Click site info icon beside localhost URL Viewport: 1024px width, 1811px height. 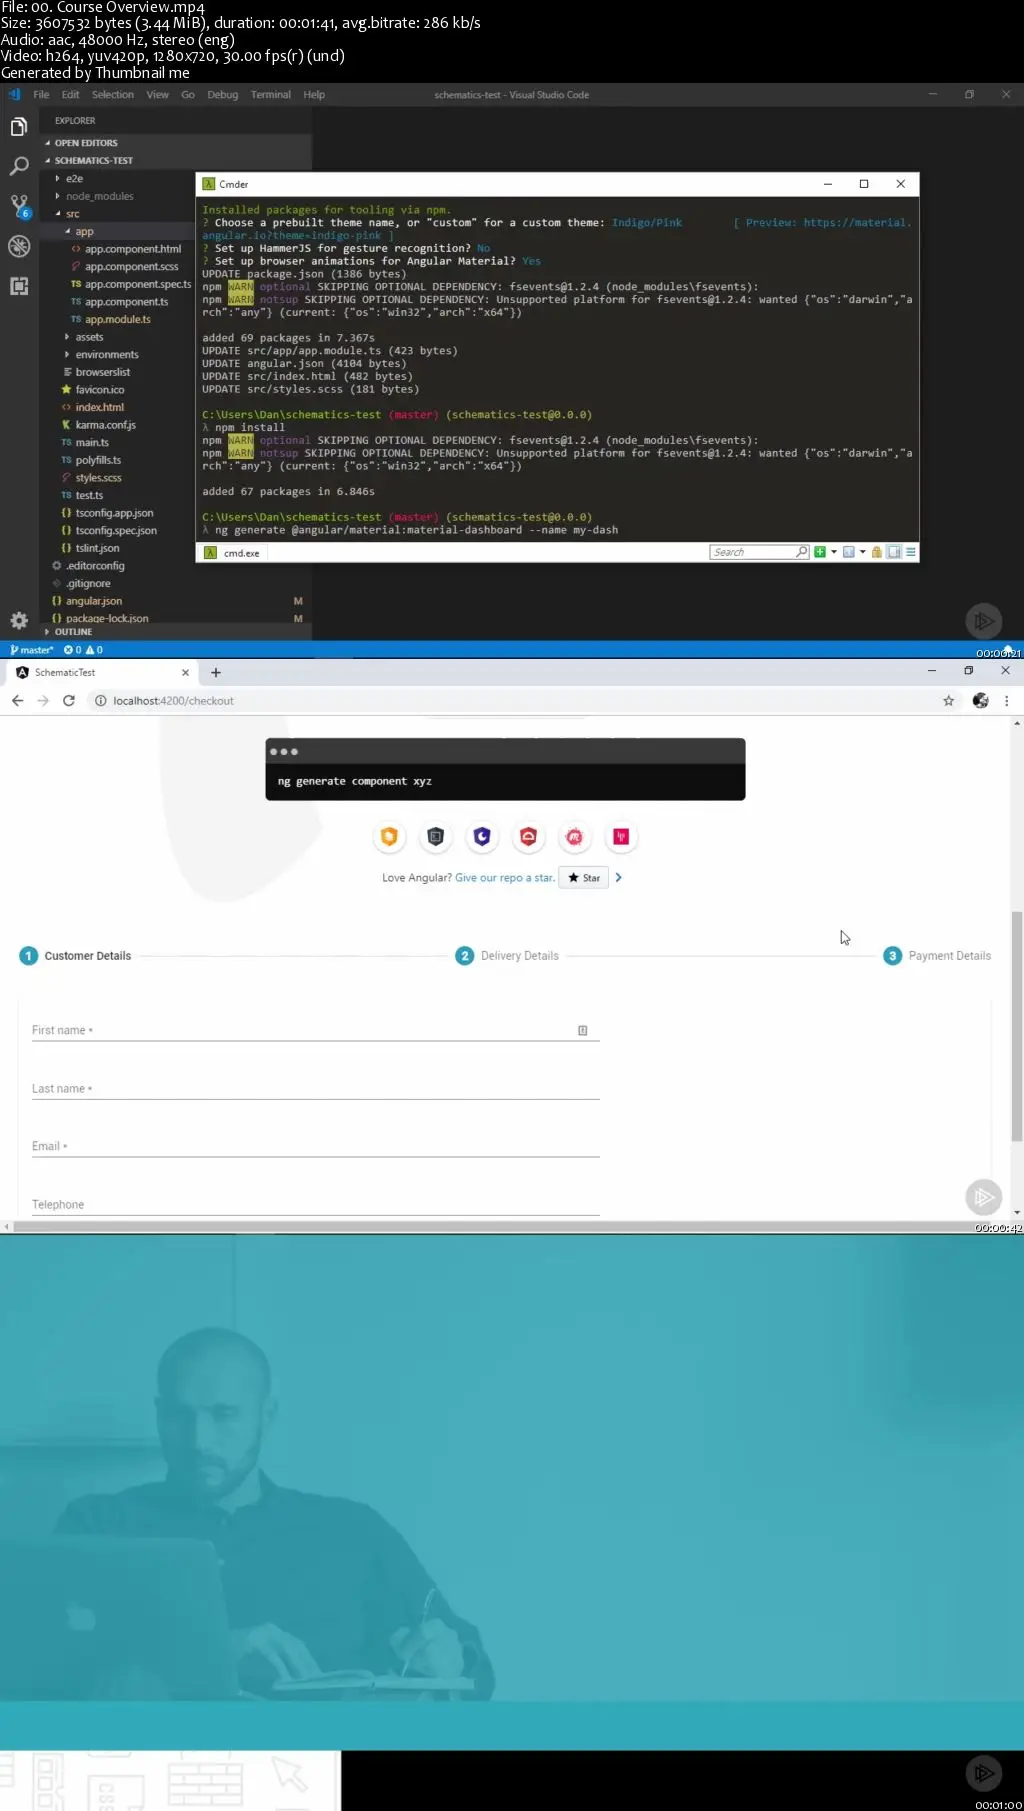(101, 701)
